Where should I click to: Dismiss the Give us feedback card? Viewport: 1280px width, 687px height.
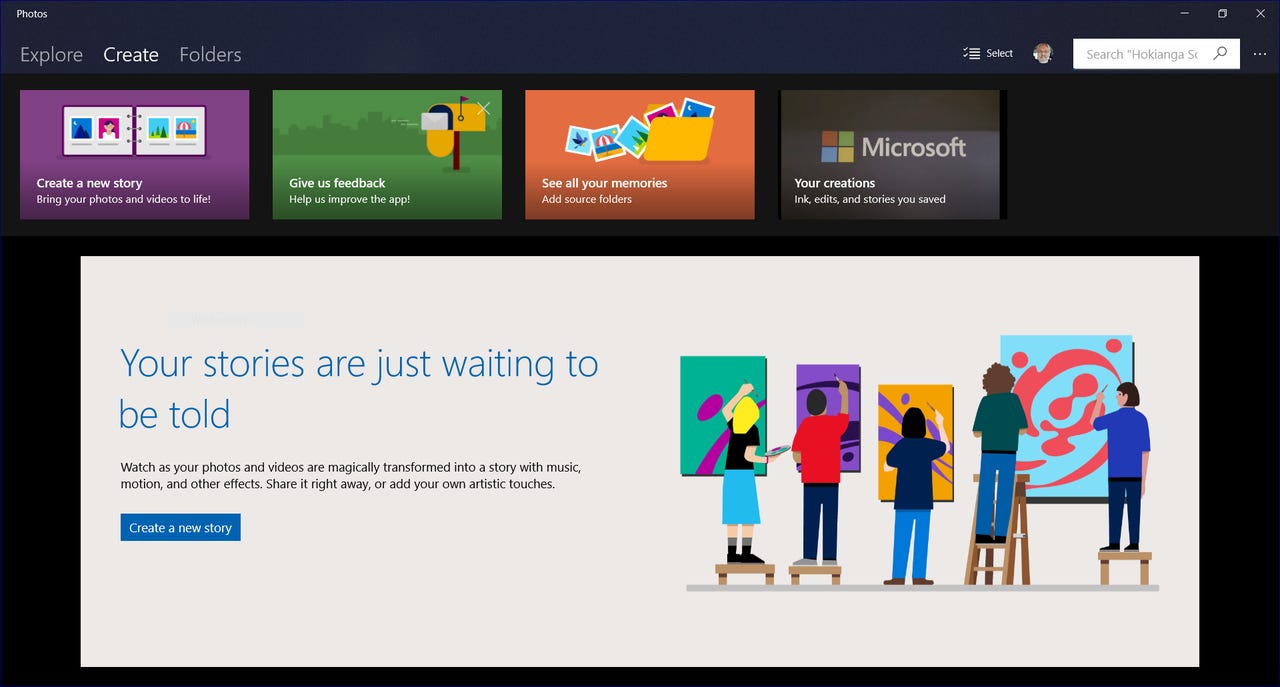[x=483, y=107]
